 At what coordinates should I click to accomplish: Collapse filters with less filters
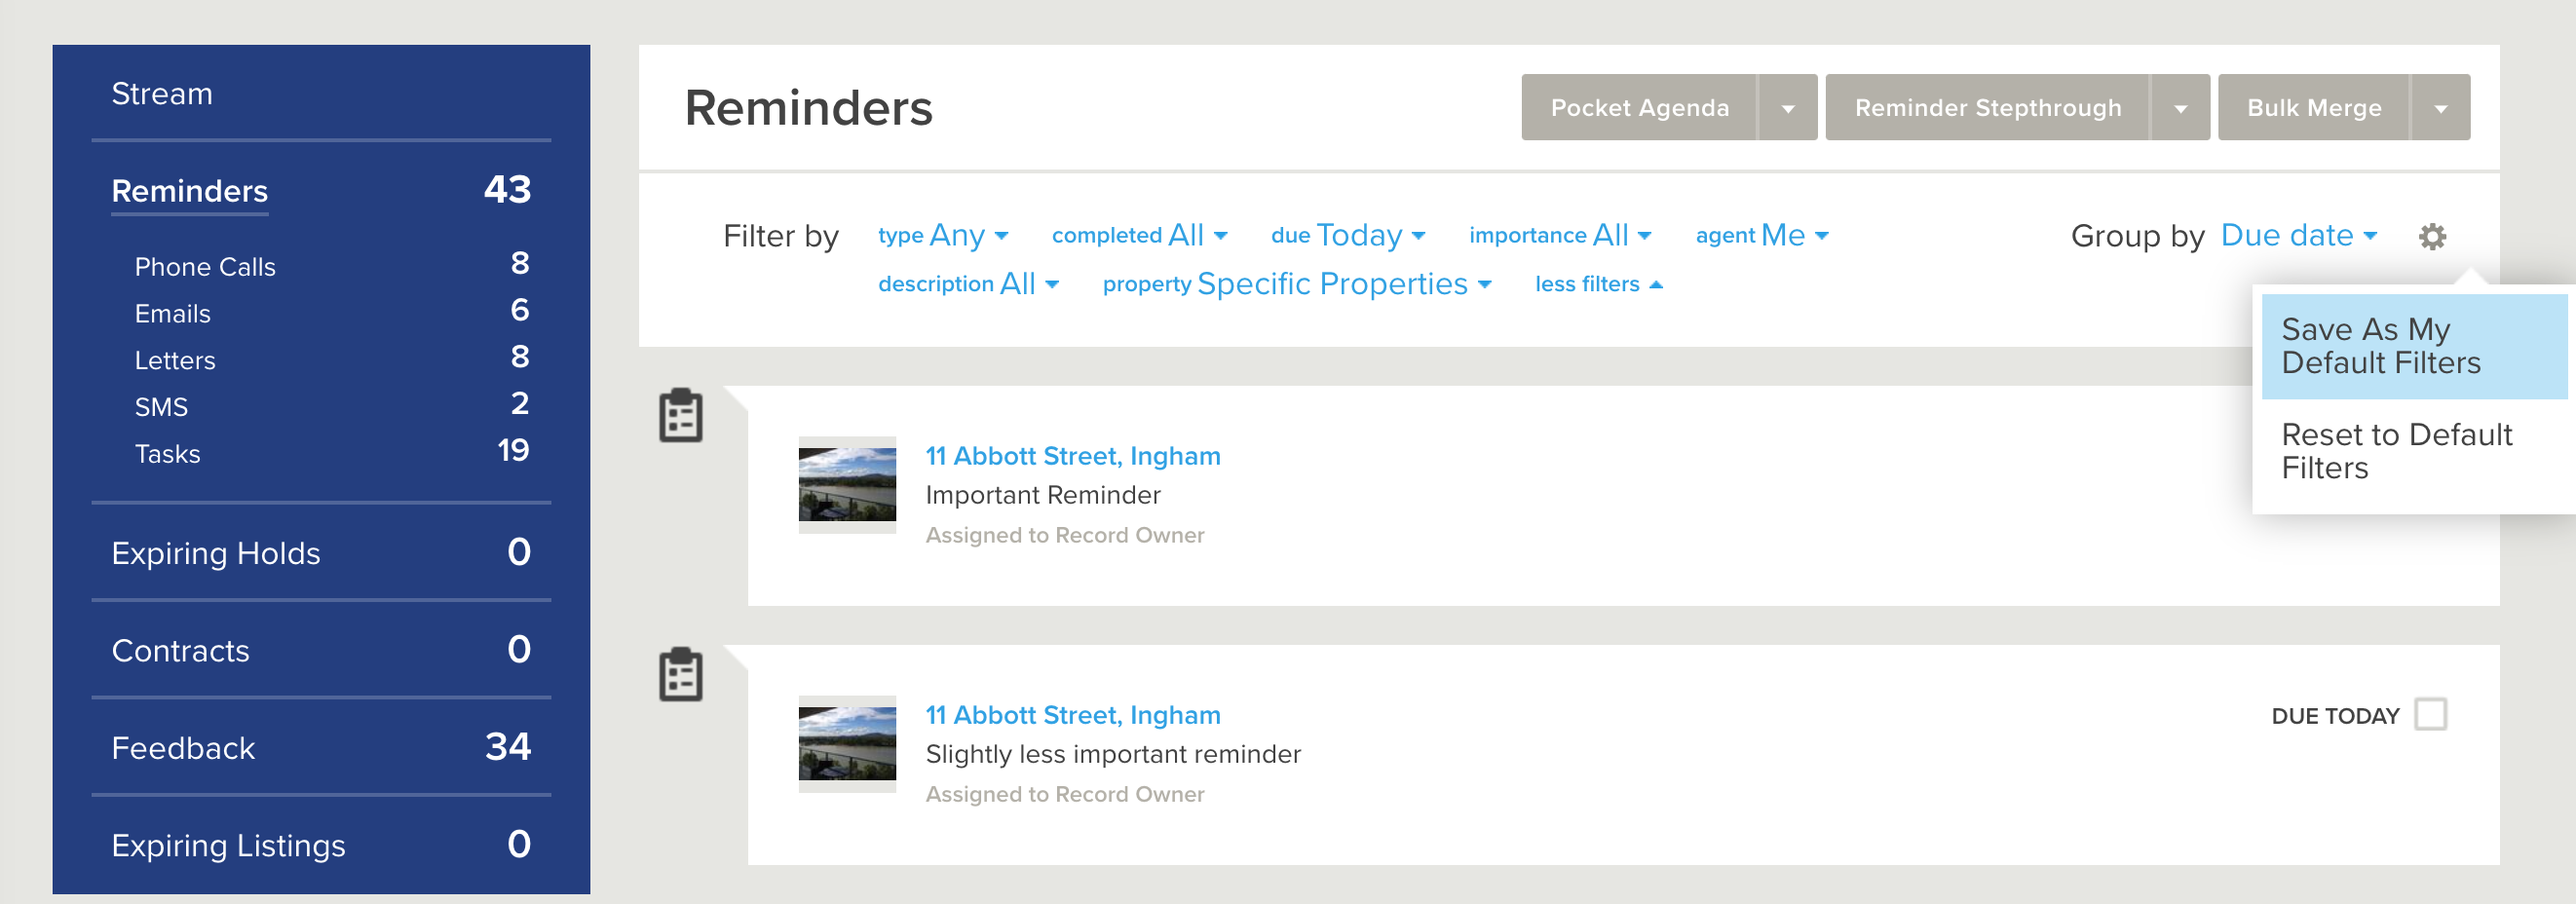(1598, 285)
